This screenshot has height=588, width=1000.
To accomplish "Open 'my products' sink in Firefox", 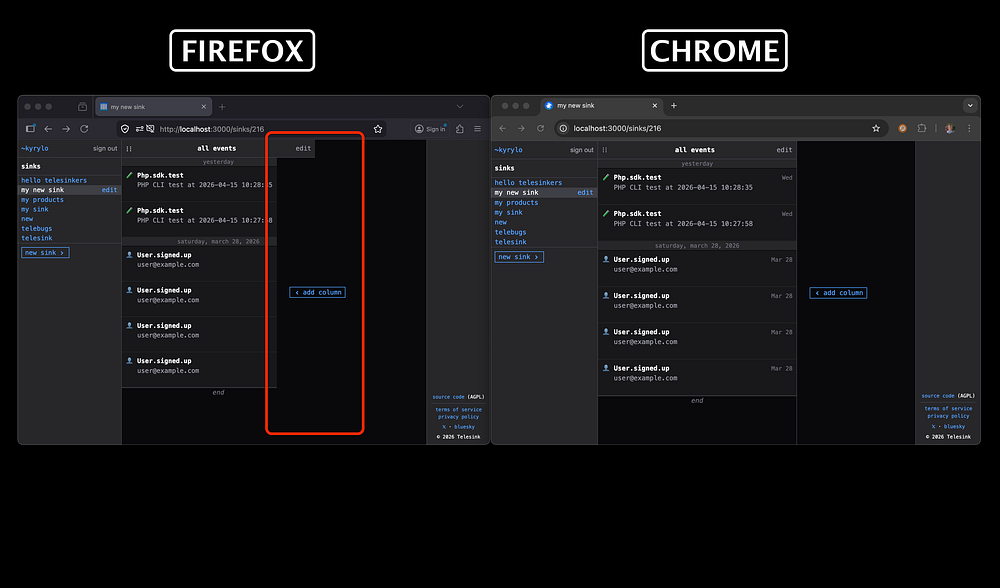I will point(42,200).
